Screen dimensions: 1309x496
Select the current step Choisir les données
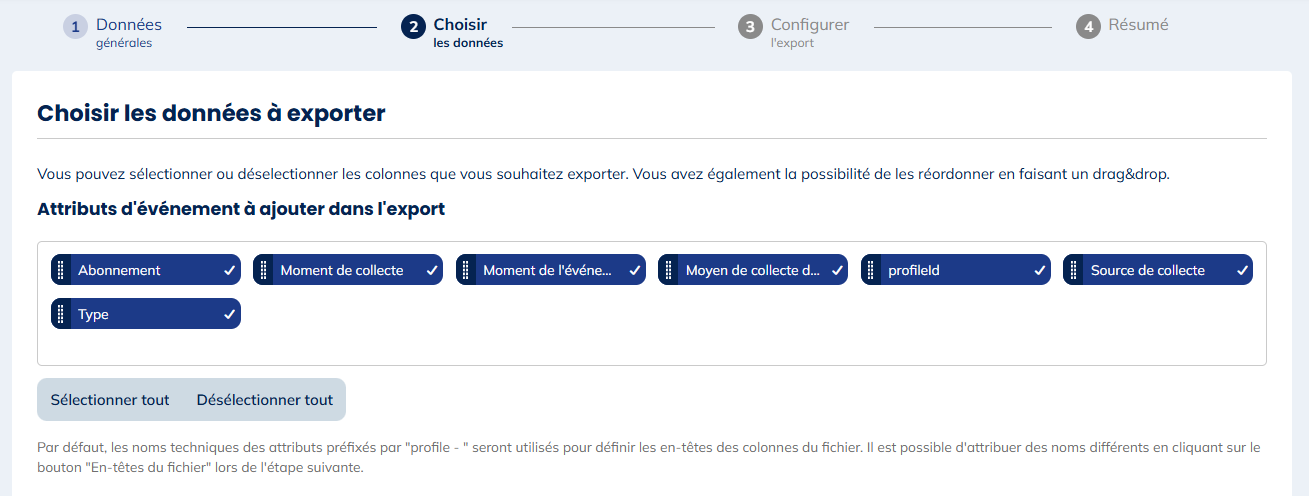(453, 31)
